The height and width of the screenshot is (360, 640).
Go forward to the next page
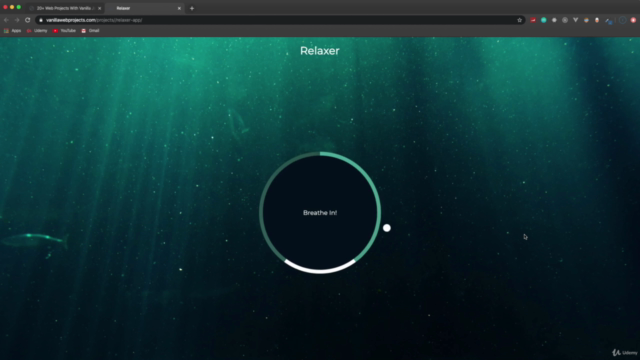pyautogui.click(x=17, y=20)
